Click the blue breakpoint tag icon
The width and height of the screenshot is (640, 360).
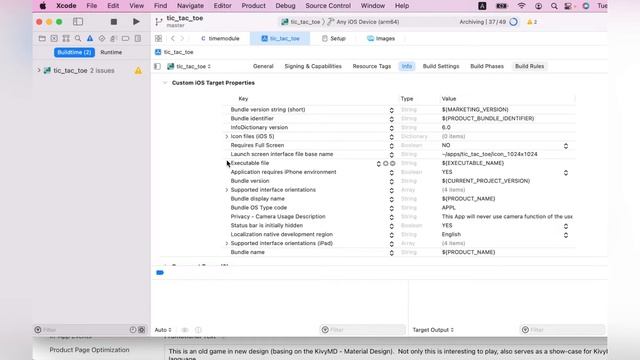160,273
